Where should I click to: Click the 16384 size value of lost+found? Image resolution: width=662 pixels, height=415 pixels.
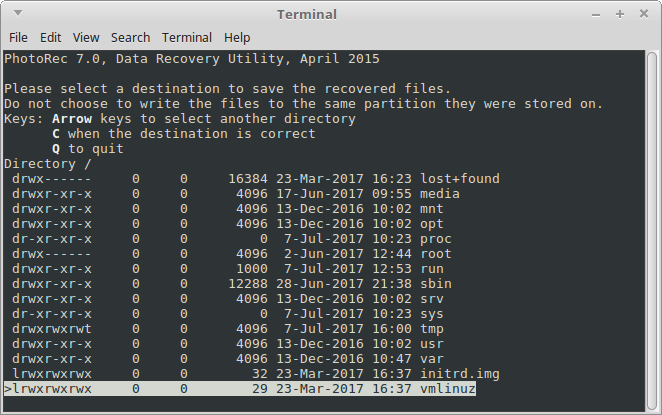248,179
